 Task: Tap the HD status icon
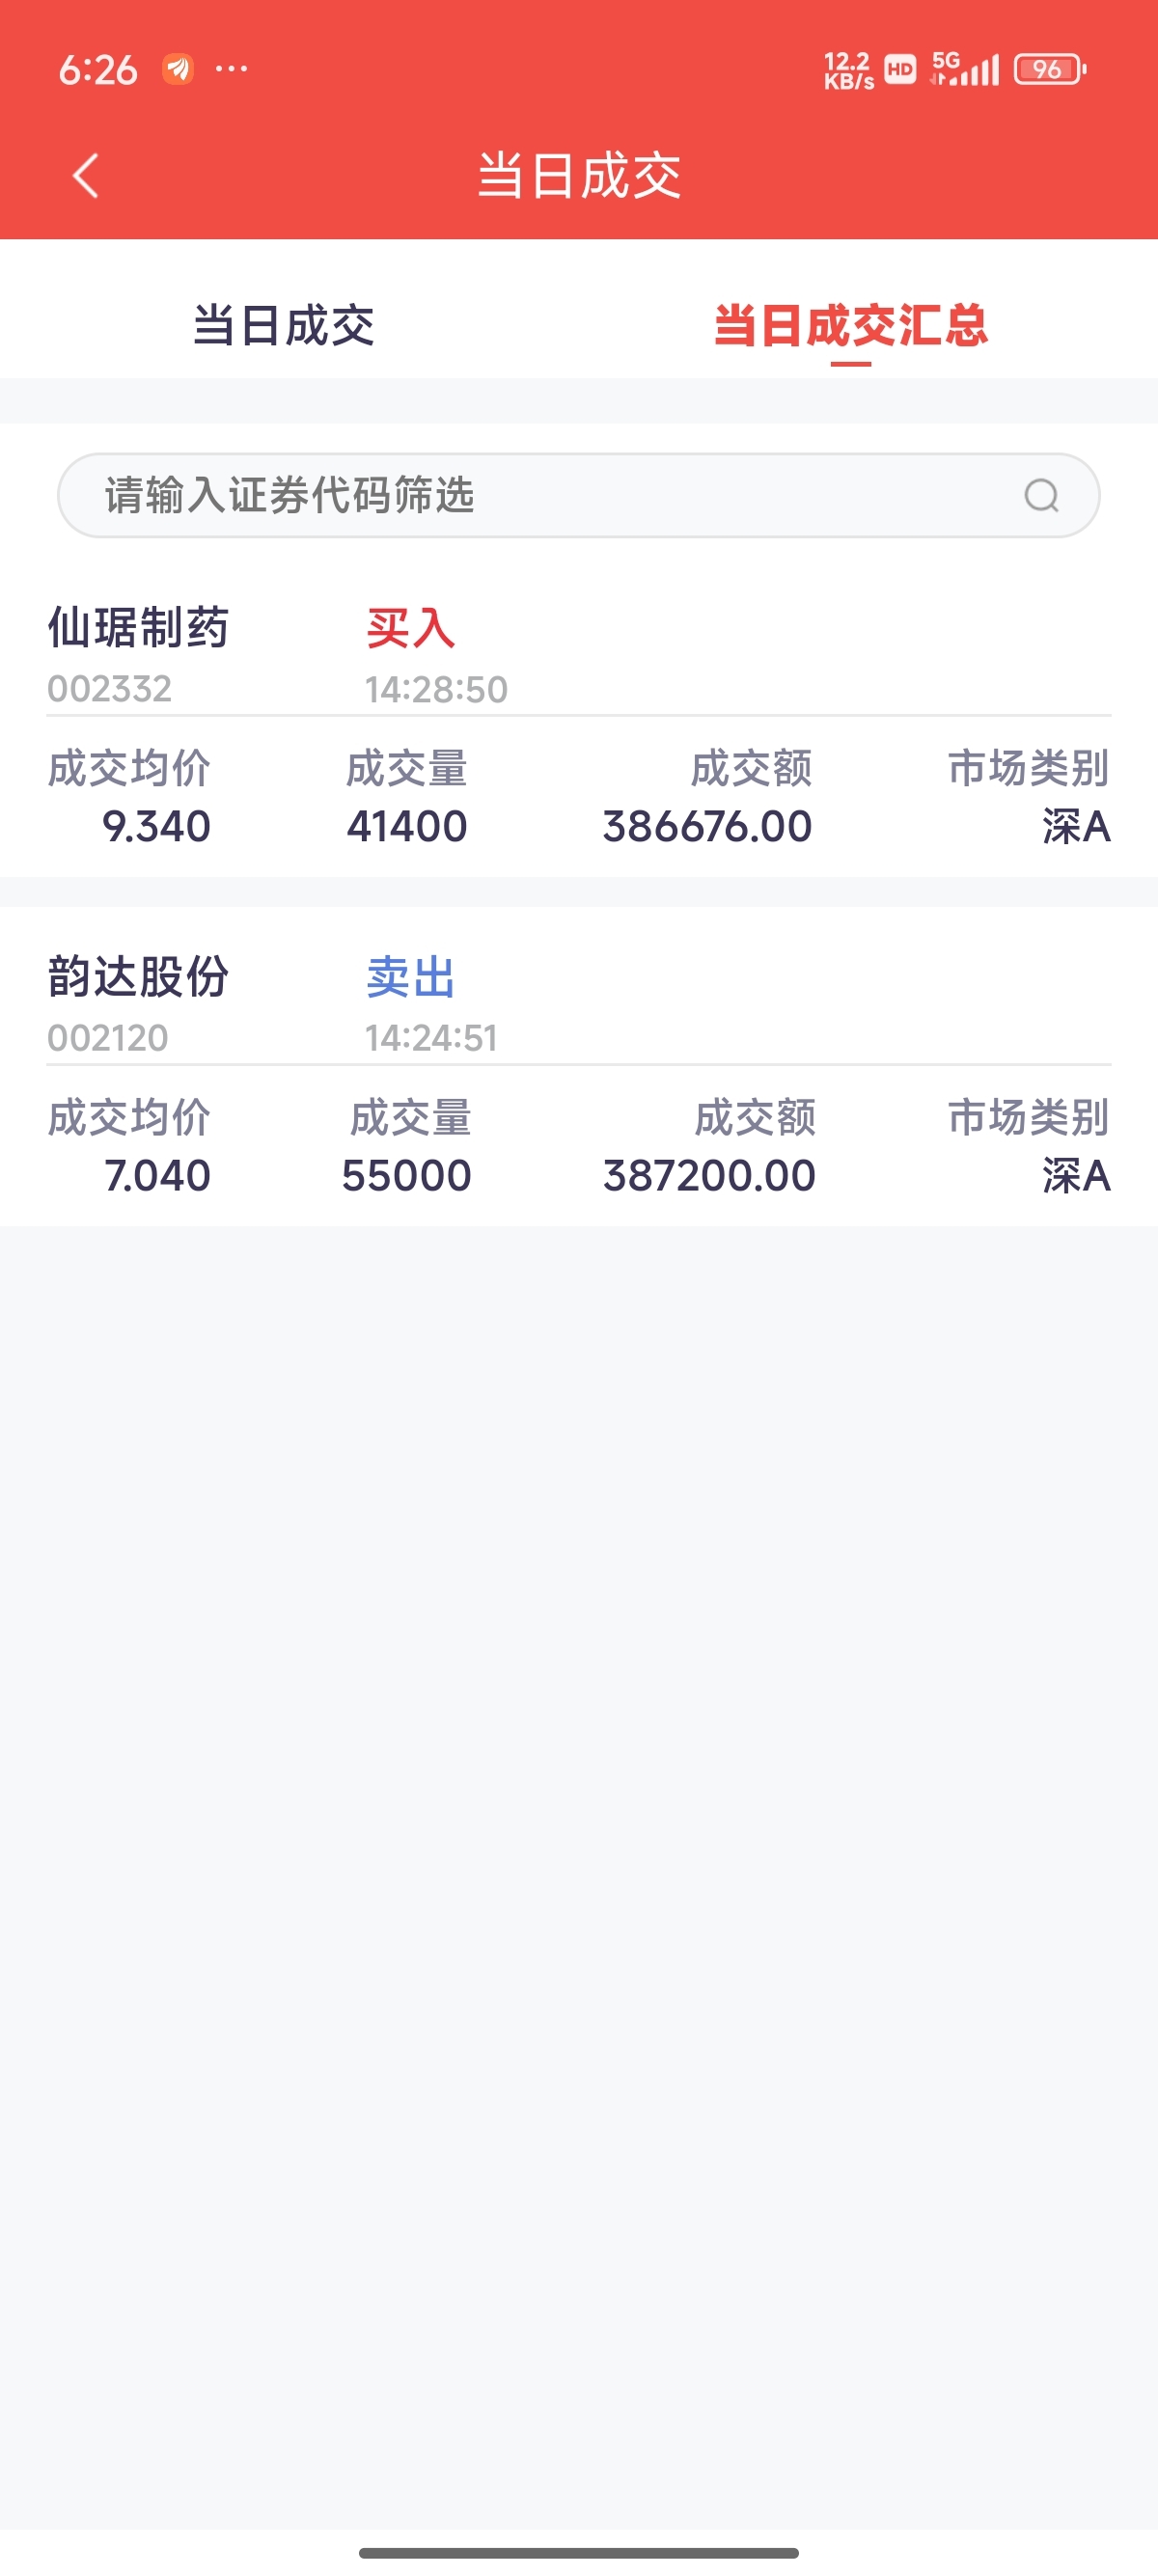[900, 69]
